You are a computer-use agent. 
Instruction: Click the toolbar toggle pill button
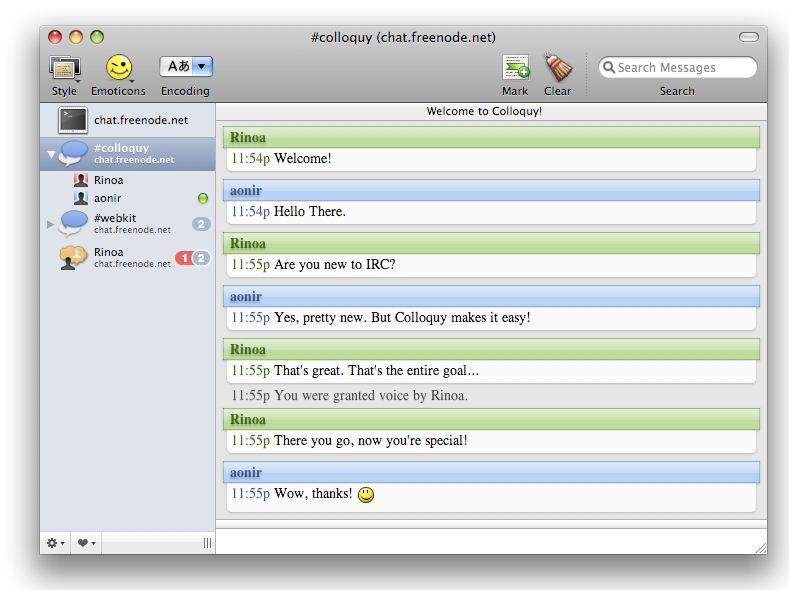click(x=748, y=37)
